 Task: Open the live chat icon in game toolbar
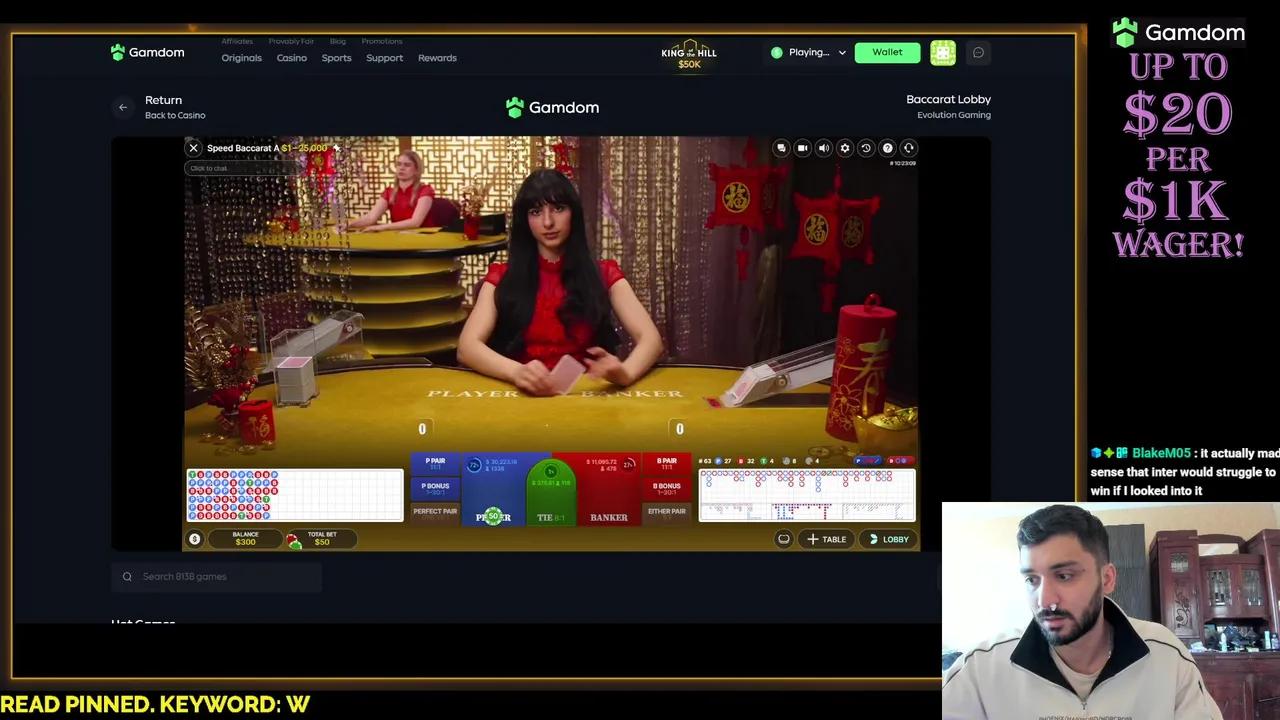[782, 148]
